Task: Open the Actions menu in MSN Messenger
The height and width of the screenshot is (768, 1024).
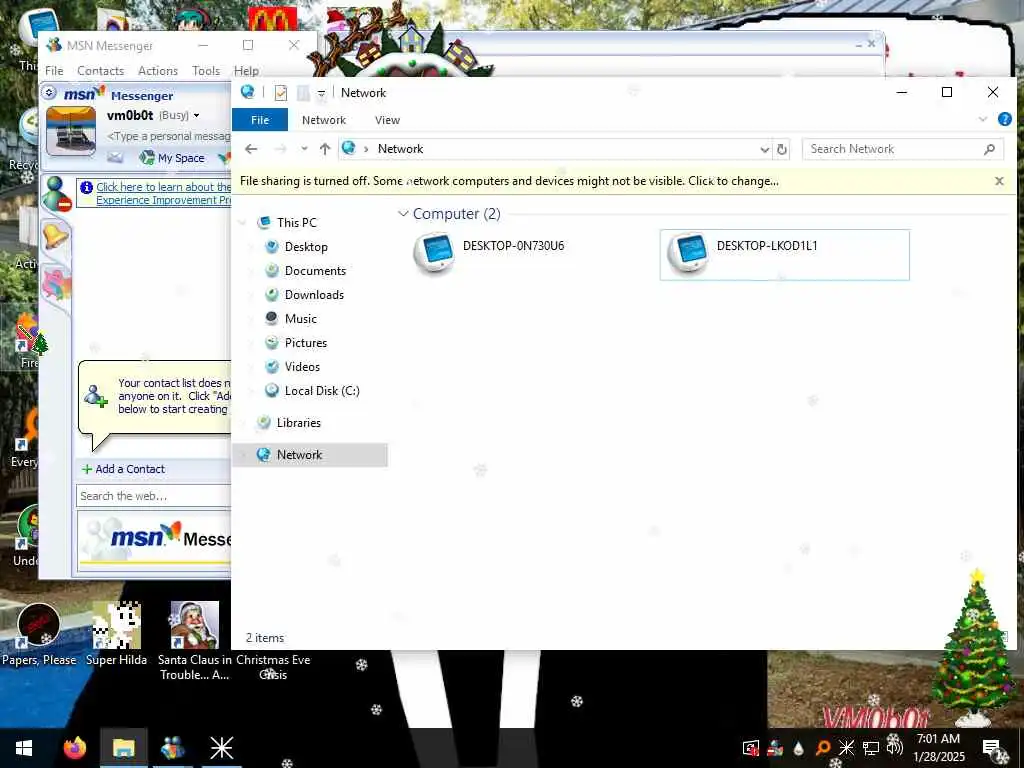Action: [158, 71]
